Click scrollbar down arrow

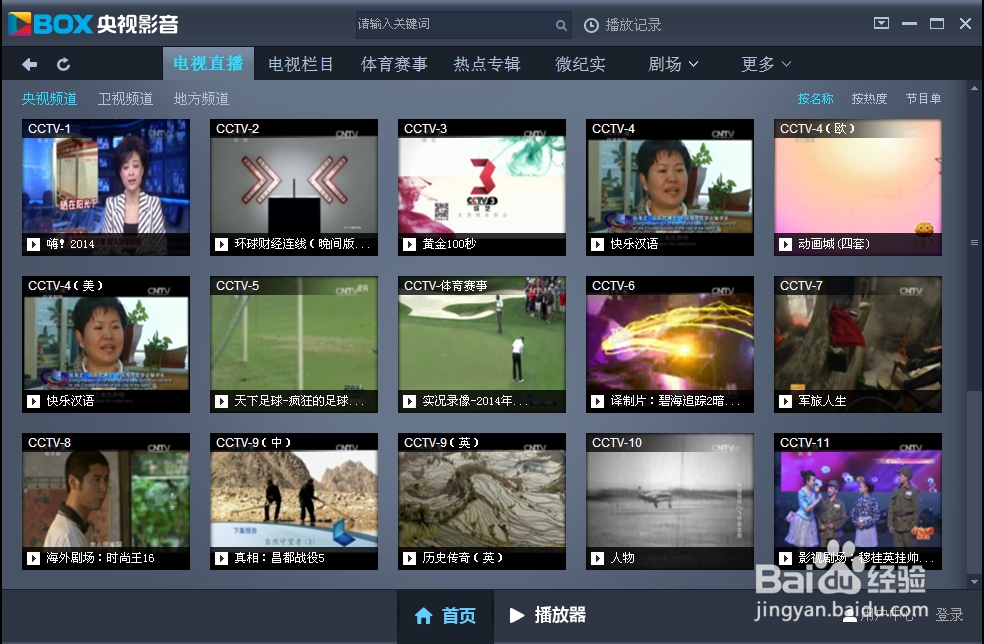click(x=974, y=581)
